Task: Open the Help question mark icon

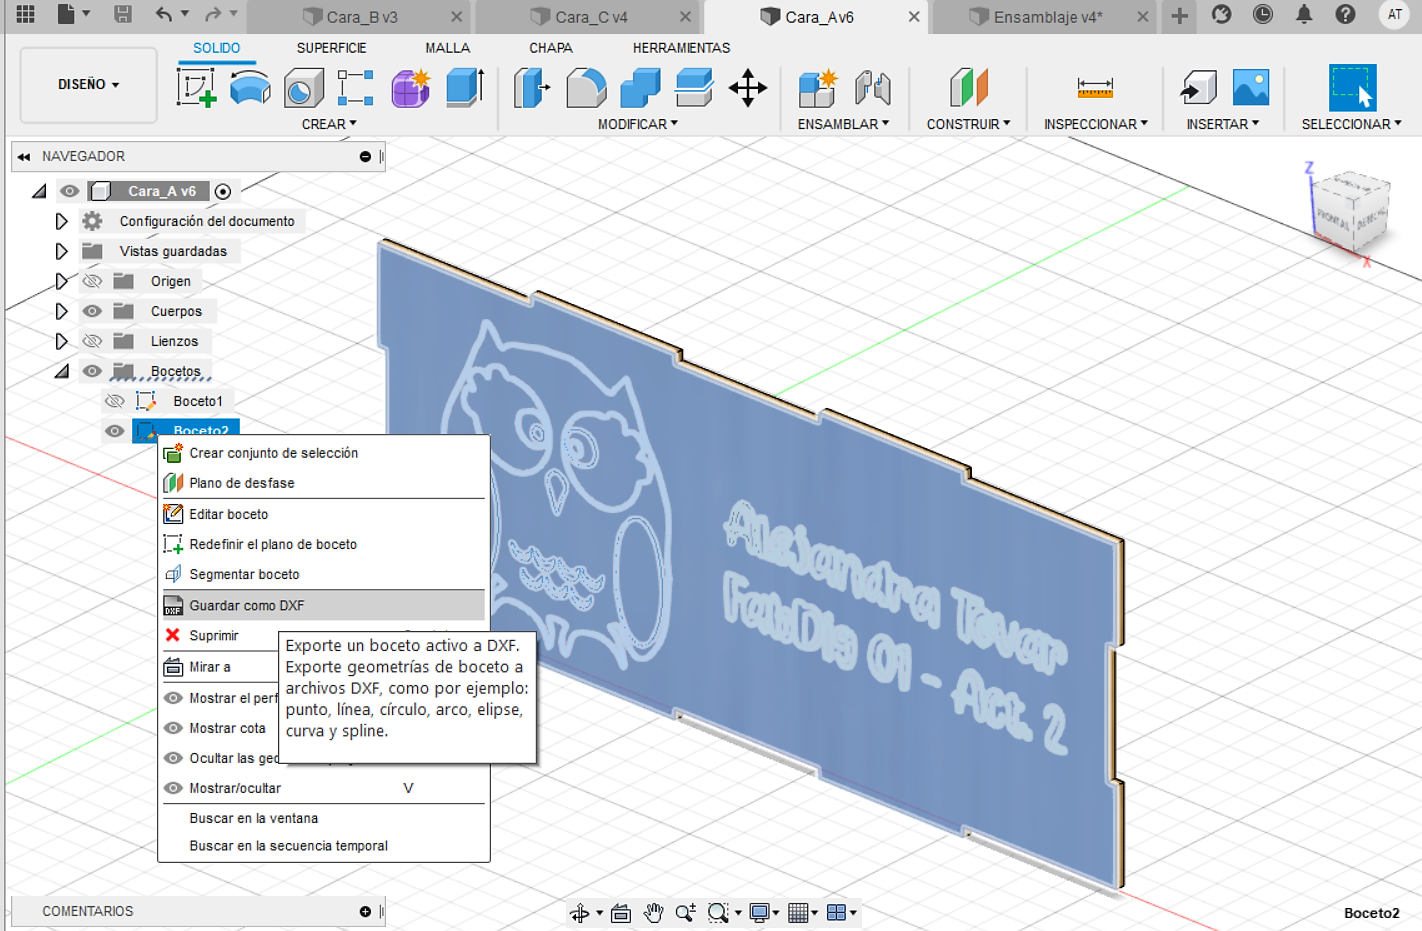Action: [1346, 14]
